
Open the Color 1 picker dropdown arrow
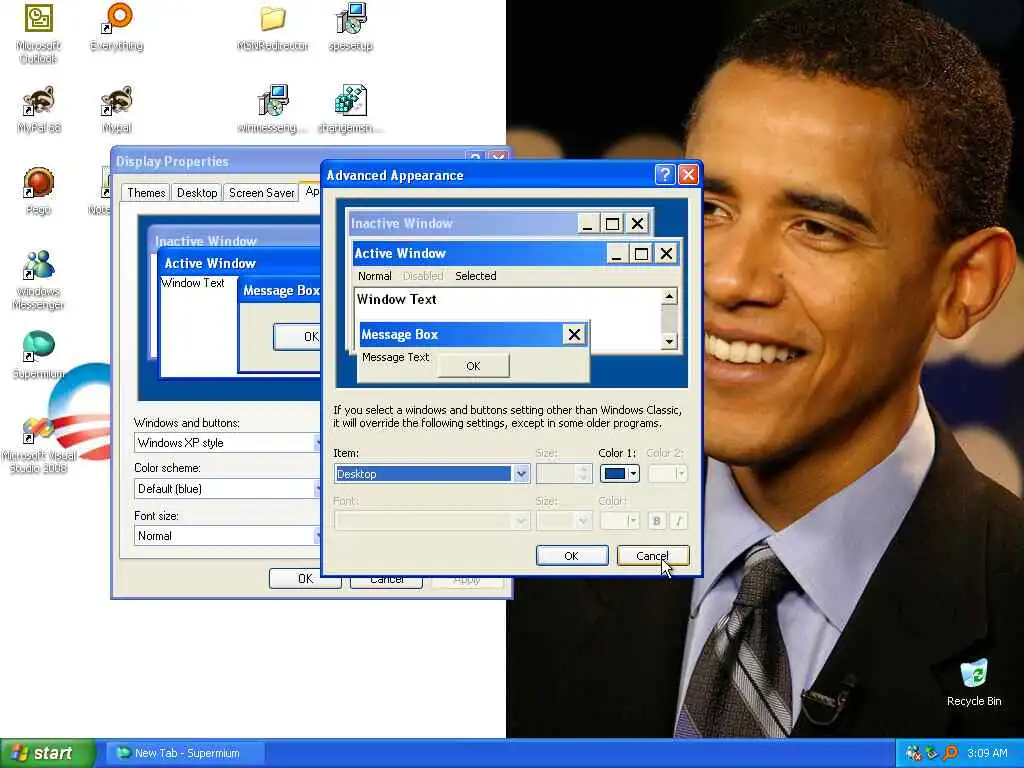[x=633, y=473]
